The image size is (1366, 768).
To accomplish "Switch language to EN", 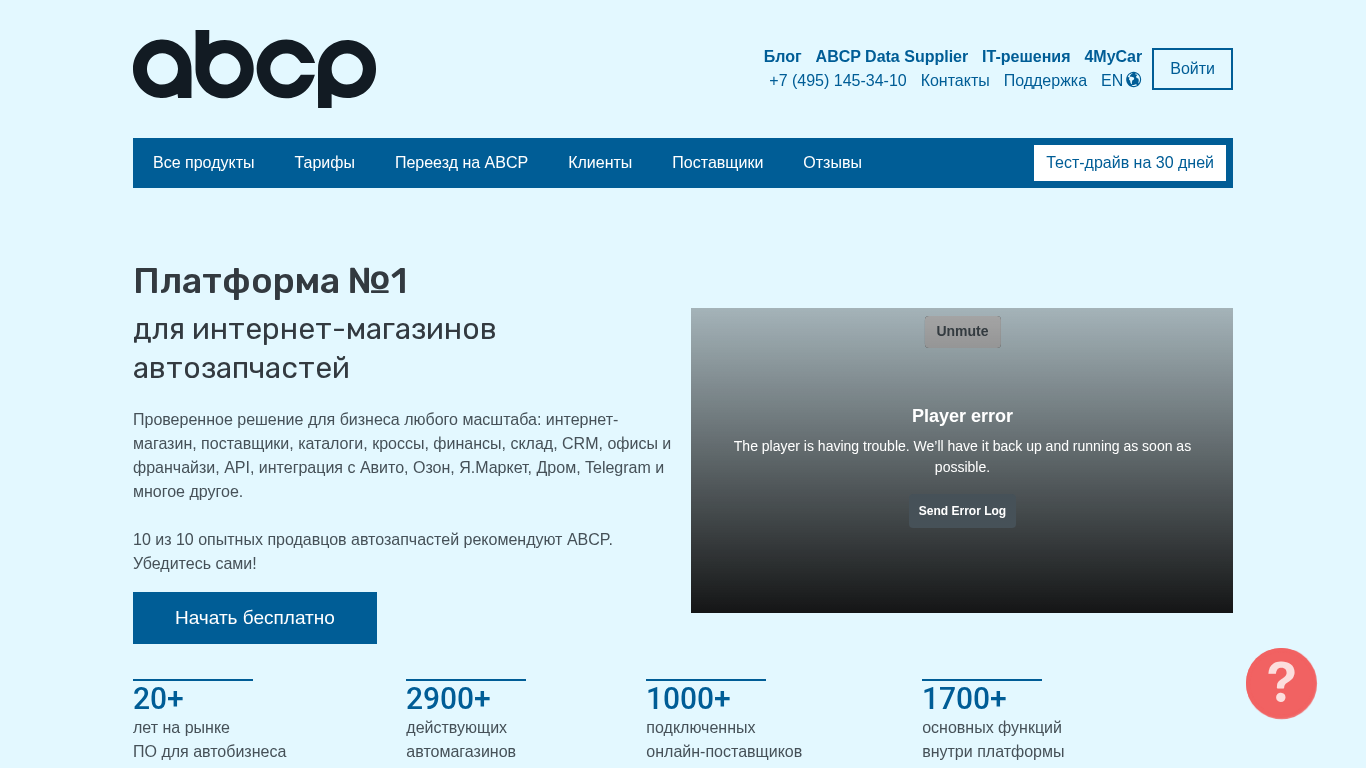I will click(1112, 81).
